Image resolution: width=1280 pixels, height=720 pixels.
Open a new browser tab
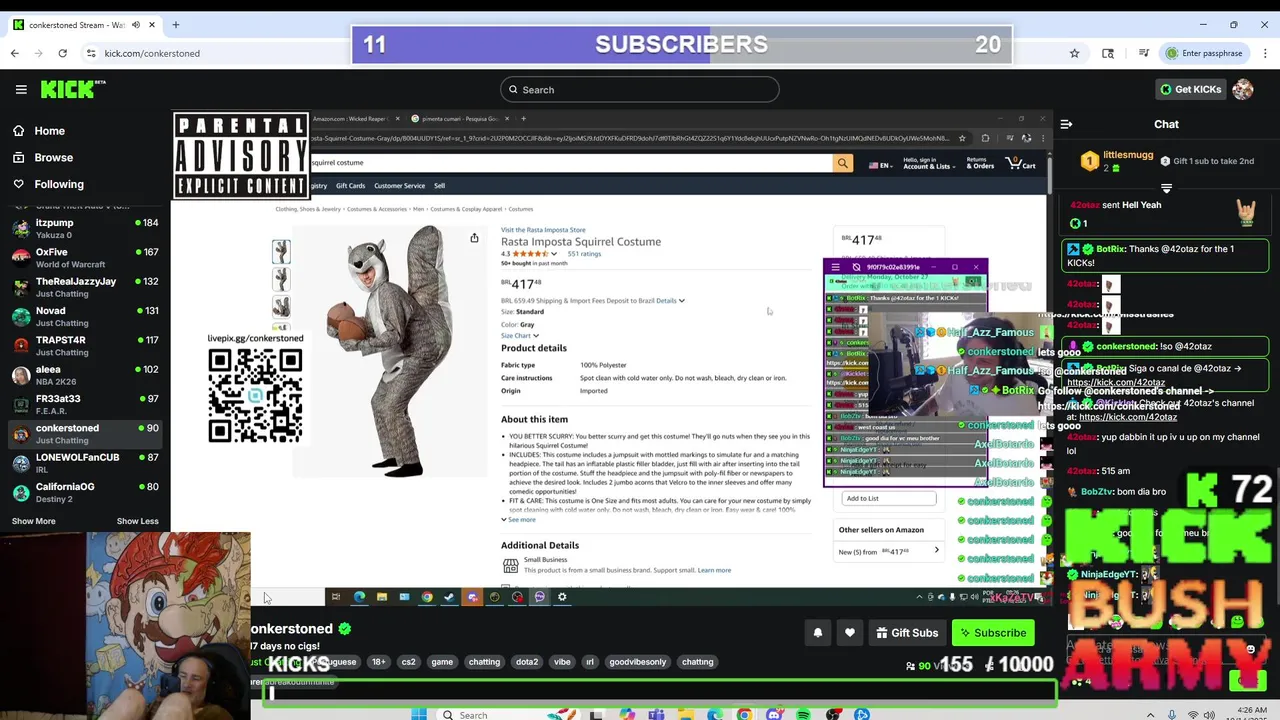click(175, 25)
